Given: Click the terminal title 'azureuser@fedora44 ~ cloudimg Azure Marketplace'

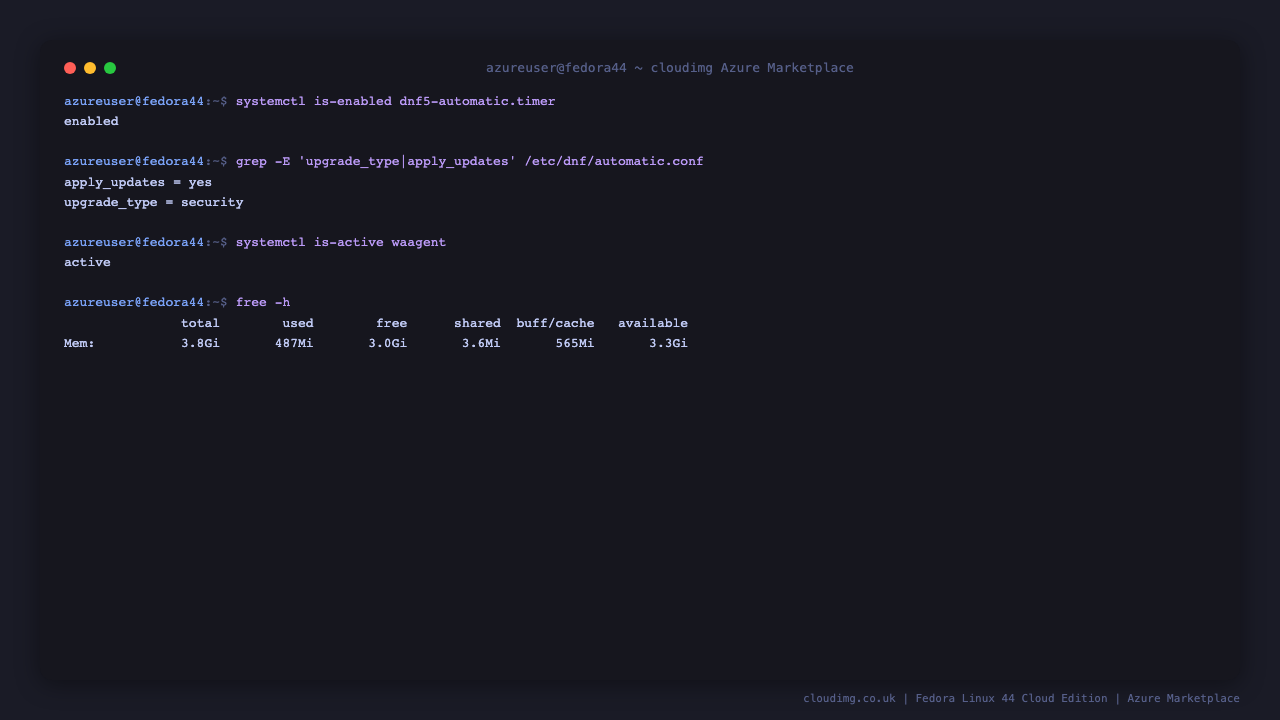Looking at the screenshot, I should pos(670,68).
